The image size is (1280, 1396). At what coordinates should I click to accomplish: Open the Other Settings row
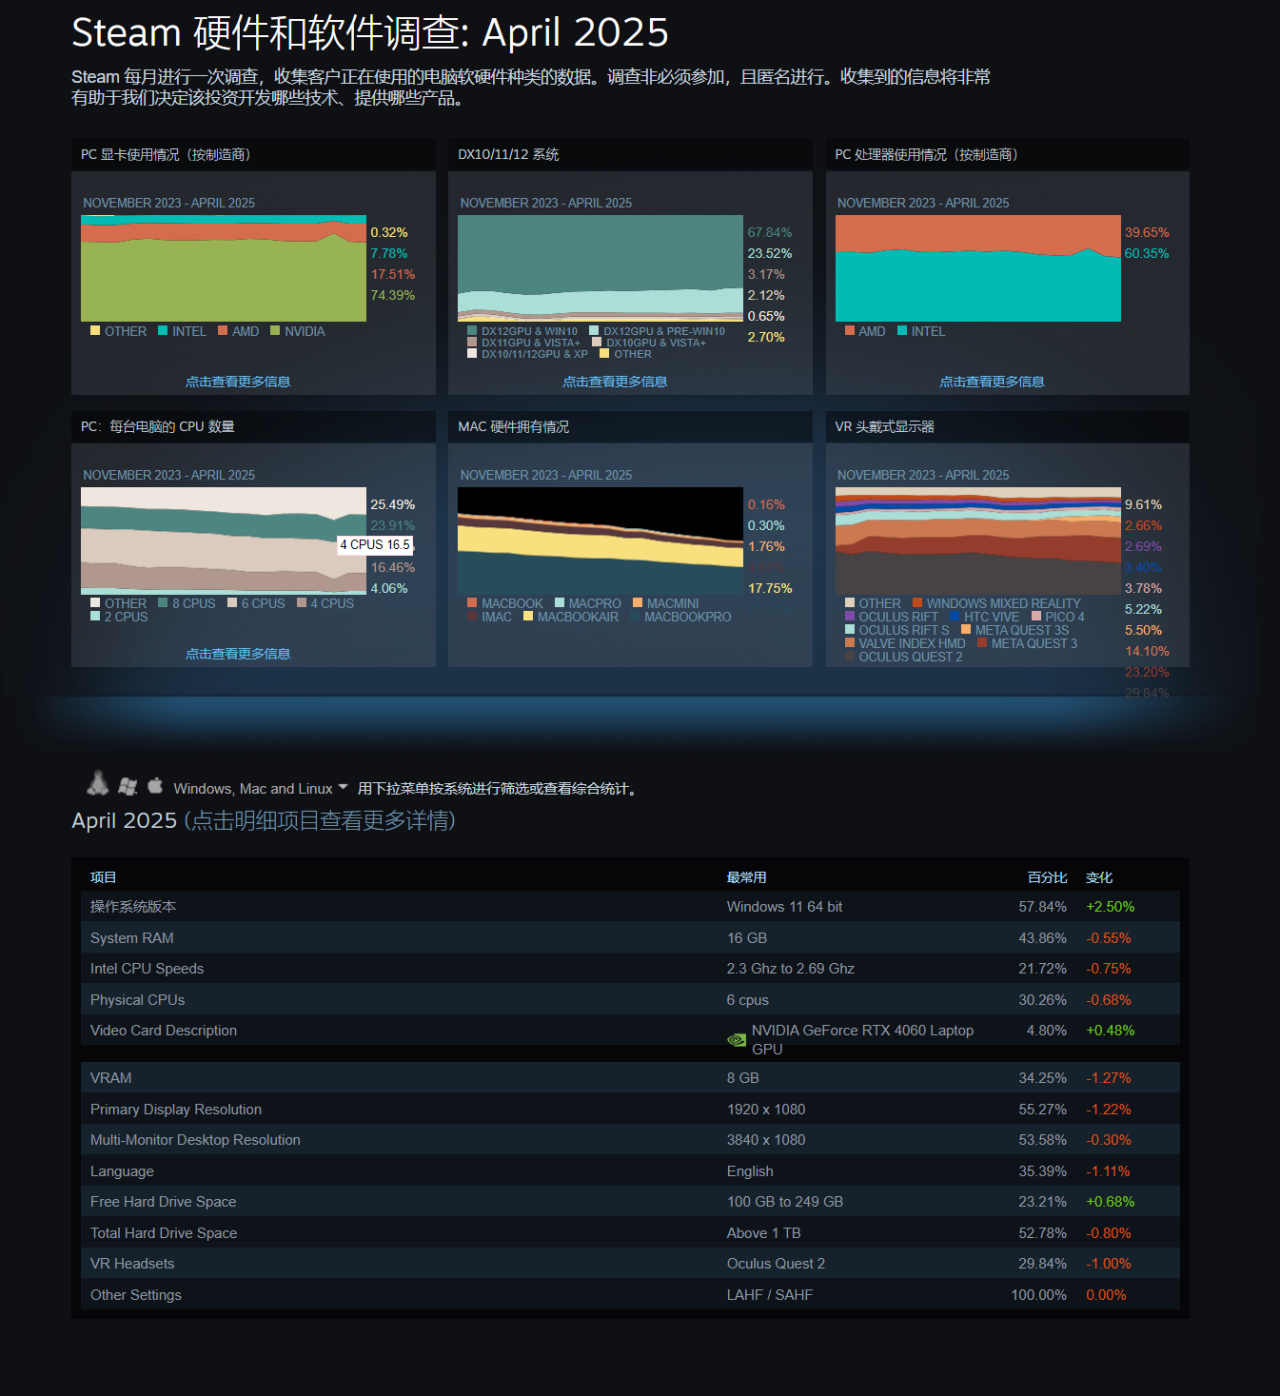(630, 1294)
